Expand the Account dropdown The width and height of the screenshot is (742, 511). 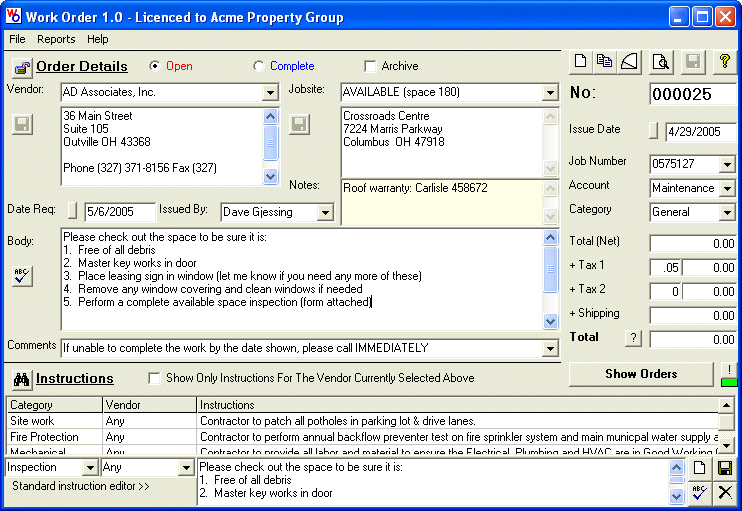(727, 188)
